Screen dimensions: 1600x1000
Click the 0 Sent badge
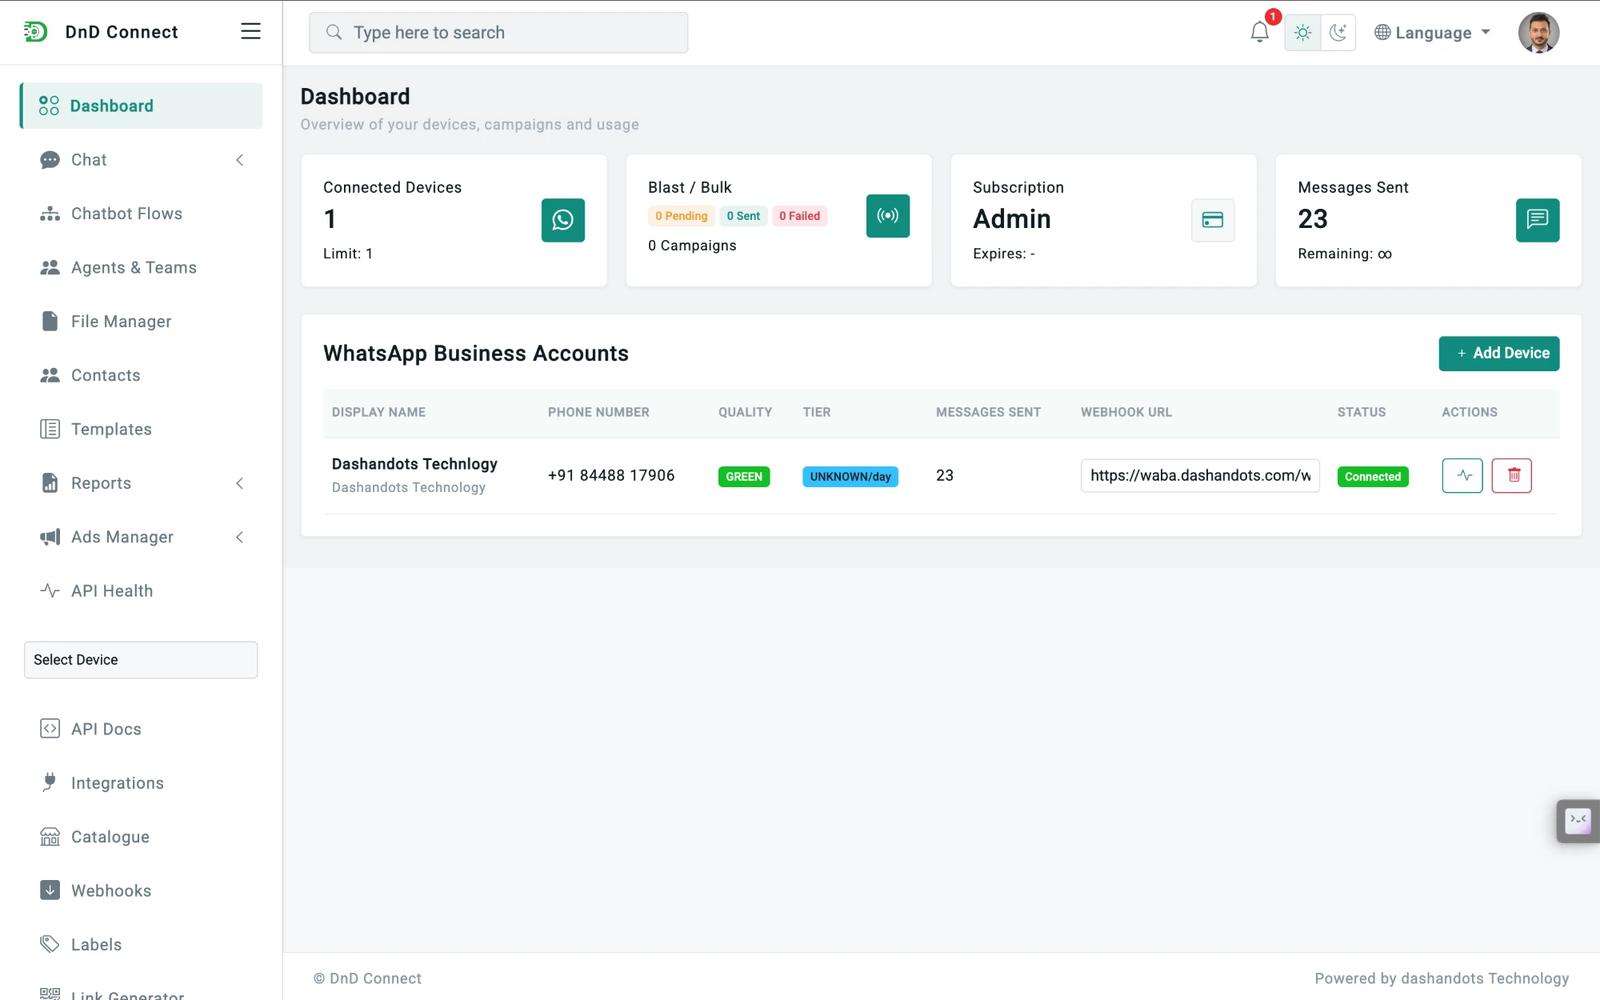[x=743, y=216]
